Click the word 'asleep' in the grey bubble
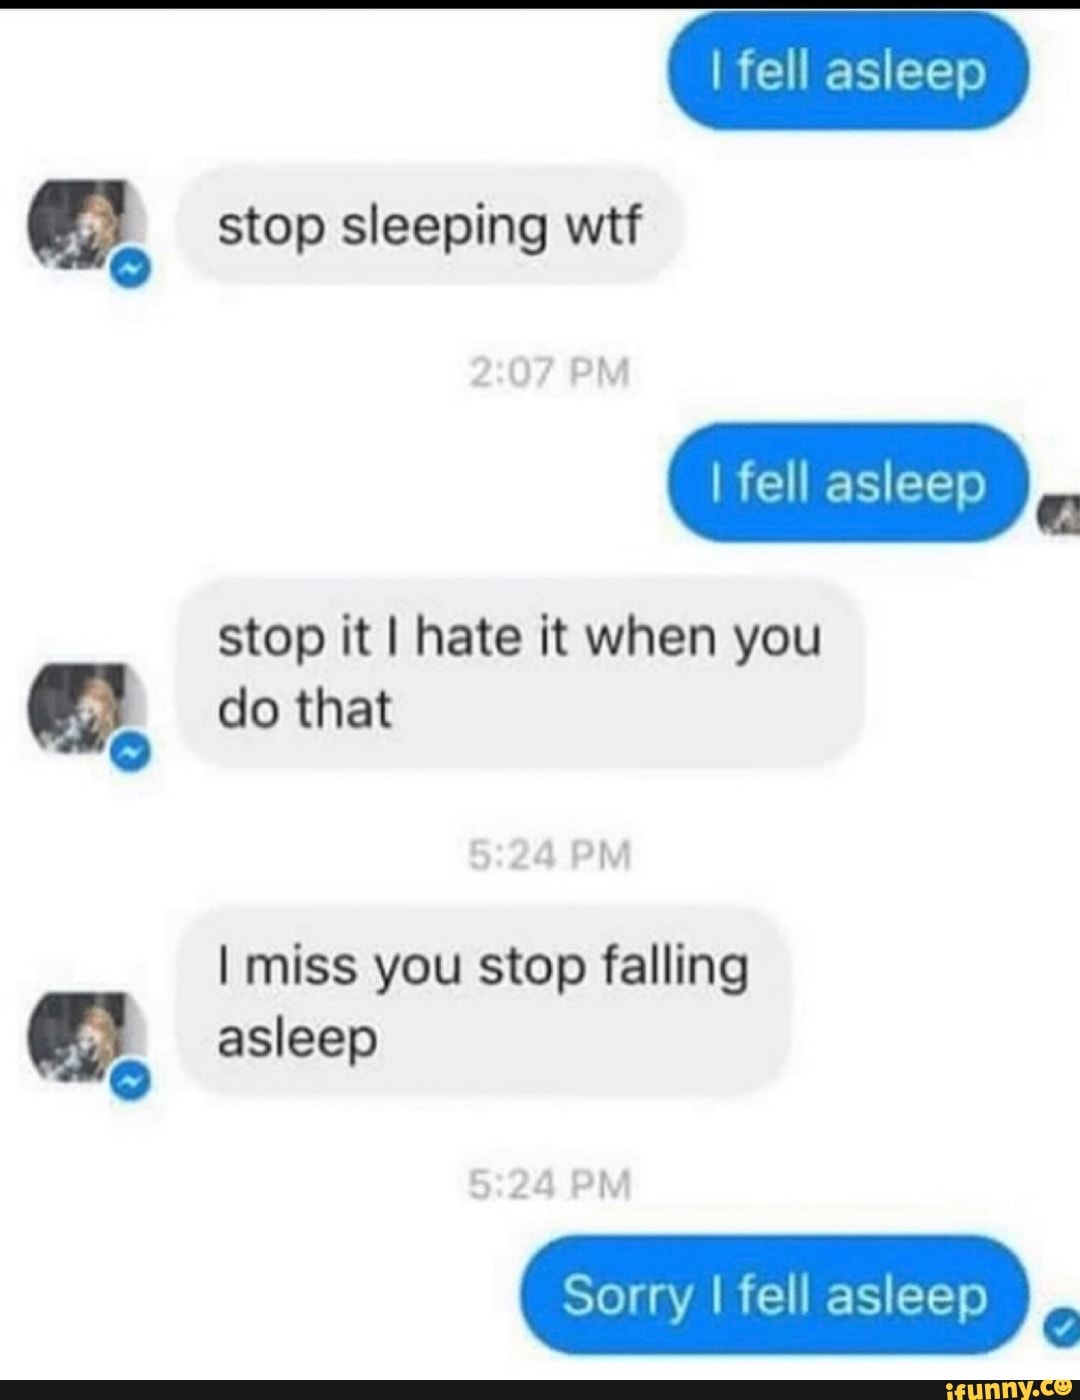 pyautogui.click(x=298, y=1039)
